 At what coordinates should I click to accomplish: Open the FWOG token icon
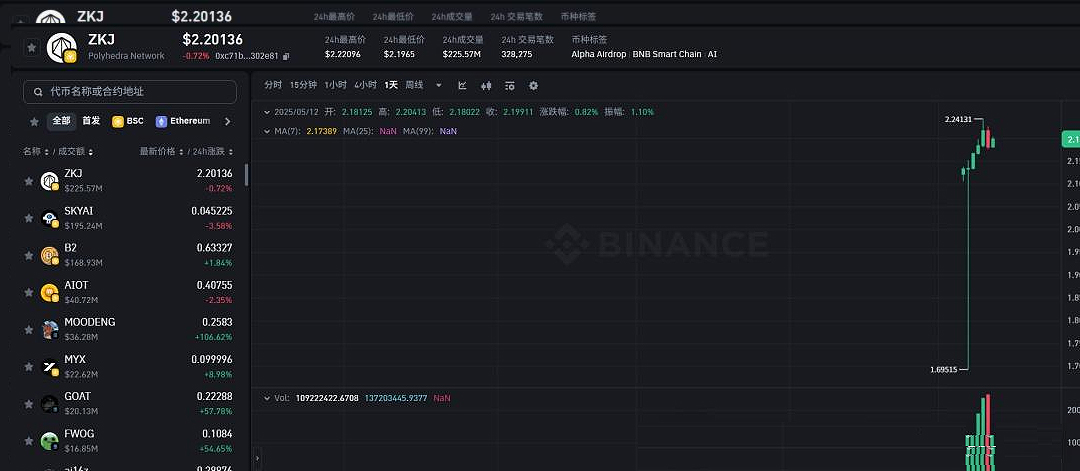[x=50, y=441]
